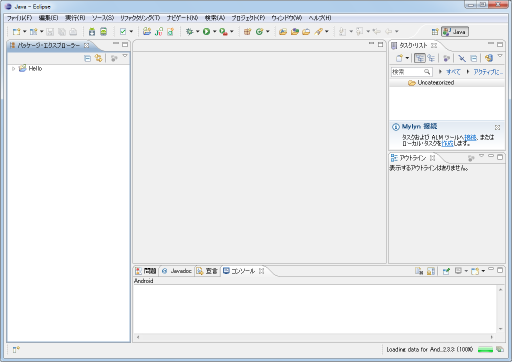Toggle Link with Editor in Package Explorer
Screen dimensions: 512x362
pos(98,58)
